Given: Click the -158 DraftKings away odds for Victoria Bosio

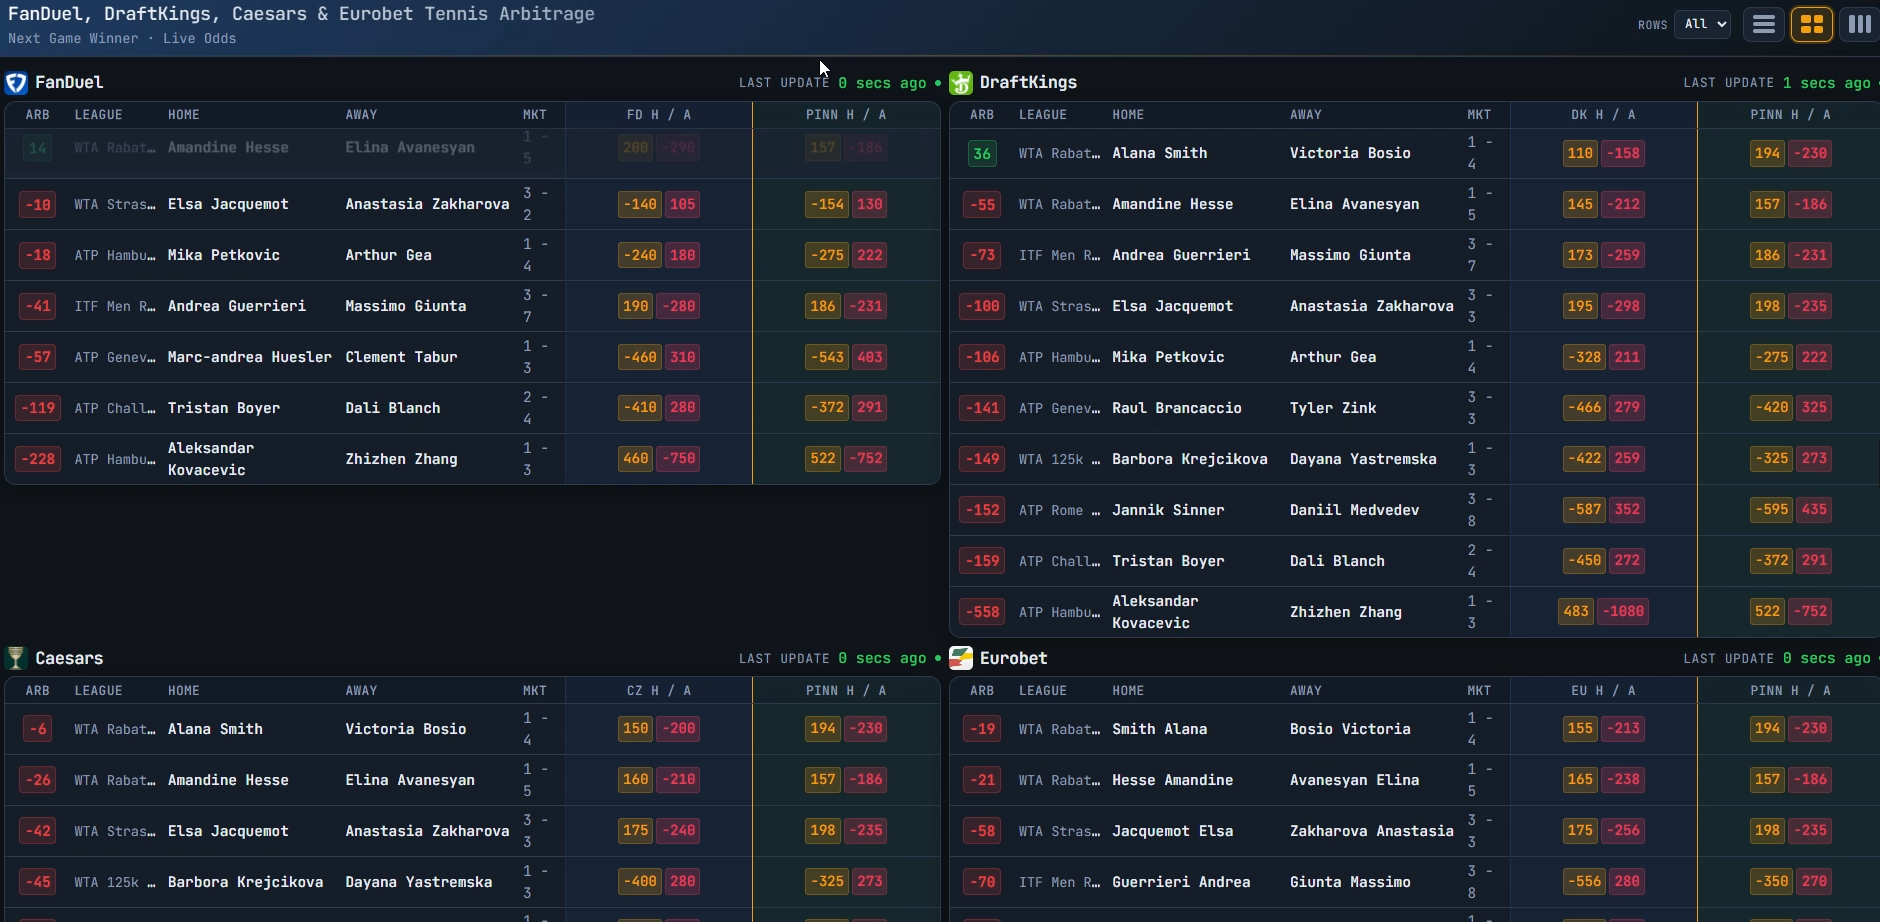Looking at the screenshot, I should click(1624, 153).
